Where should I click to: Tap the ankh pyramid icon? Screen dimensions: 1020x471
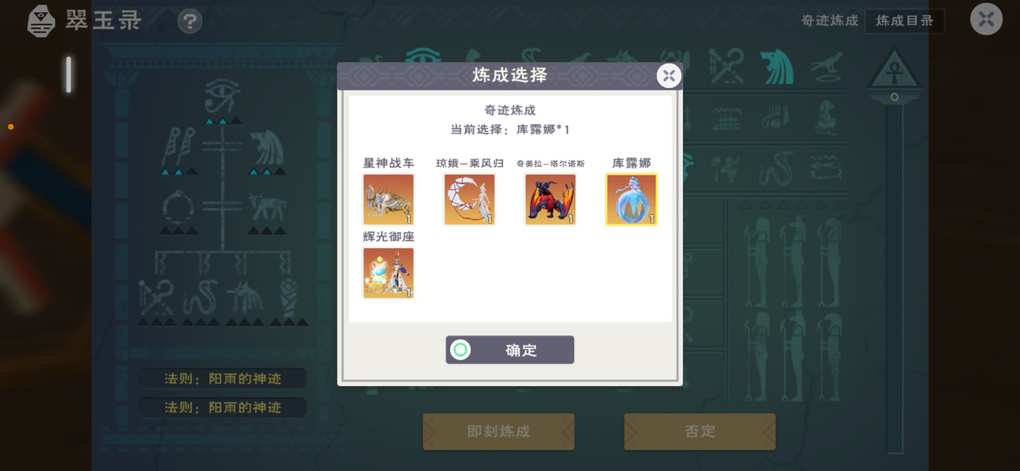point(895,72)
